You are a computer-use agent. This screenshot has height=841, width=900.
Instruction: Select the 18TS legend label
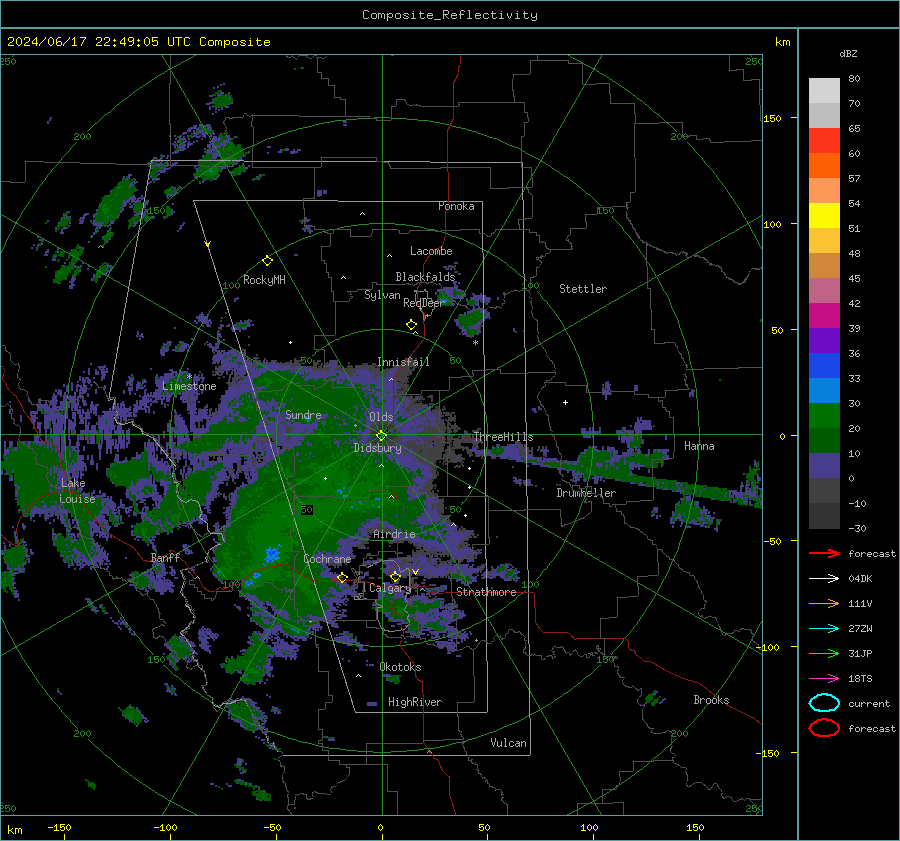[x=860, y=679]
